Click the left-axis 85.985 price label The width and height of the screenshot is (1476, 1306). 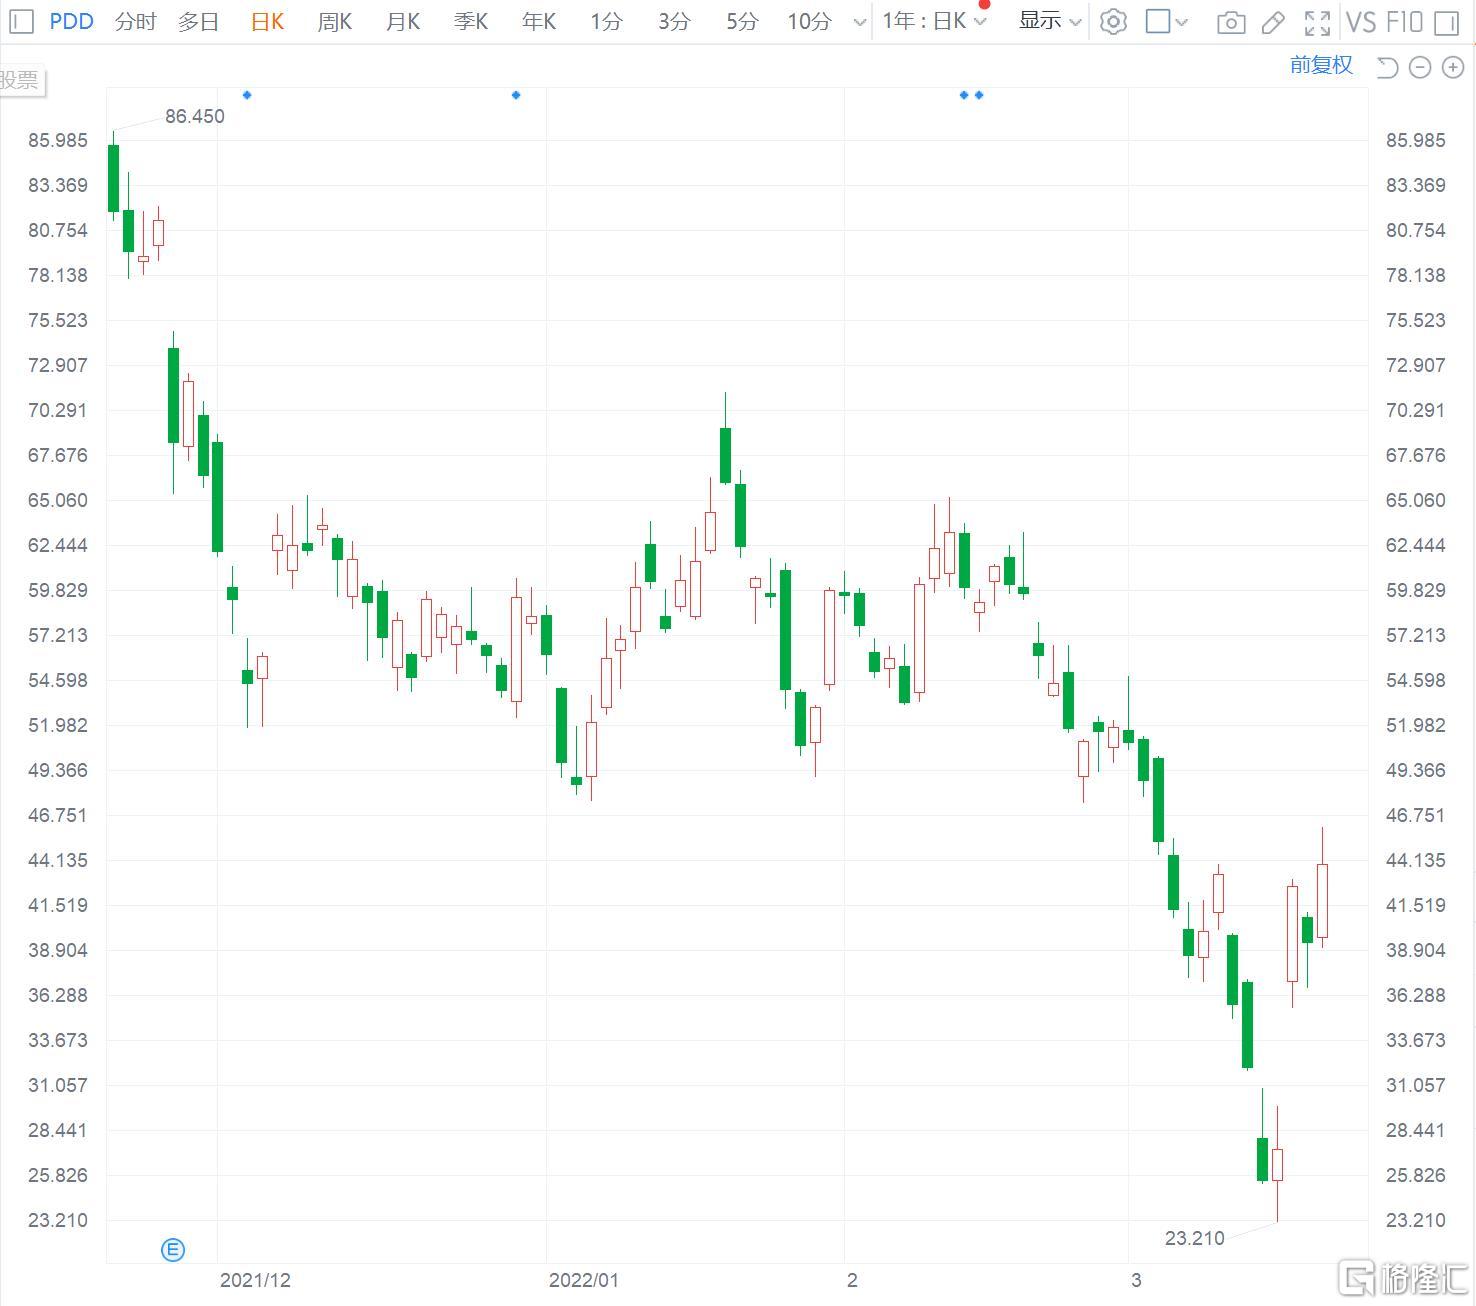click(x=58, y=140)
